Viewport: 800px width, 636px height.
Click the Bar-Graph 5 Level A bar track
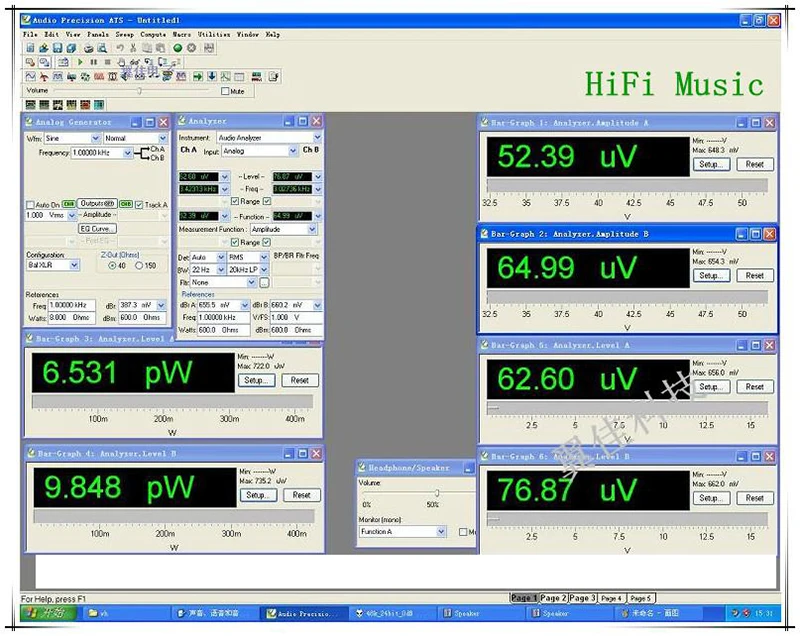627,408
